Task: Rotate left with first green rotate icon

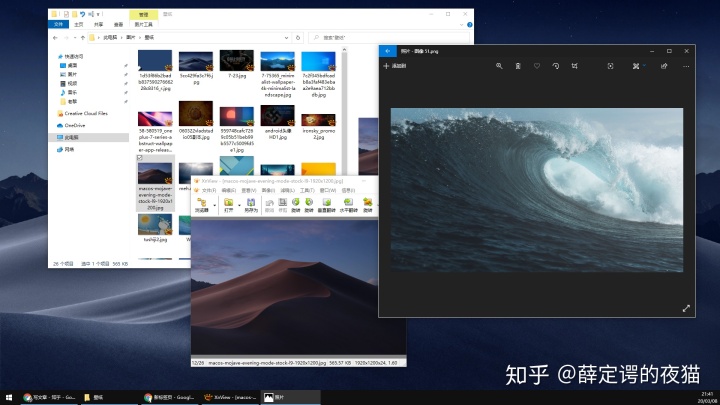Action: point(296,205)
